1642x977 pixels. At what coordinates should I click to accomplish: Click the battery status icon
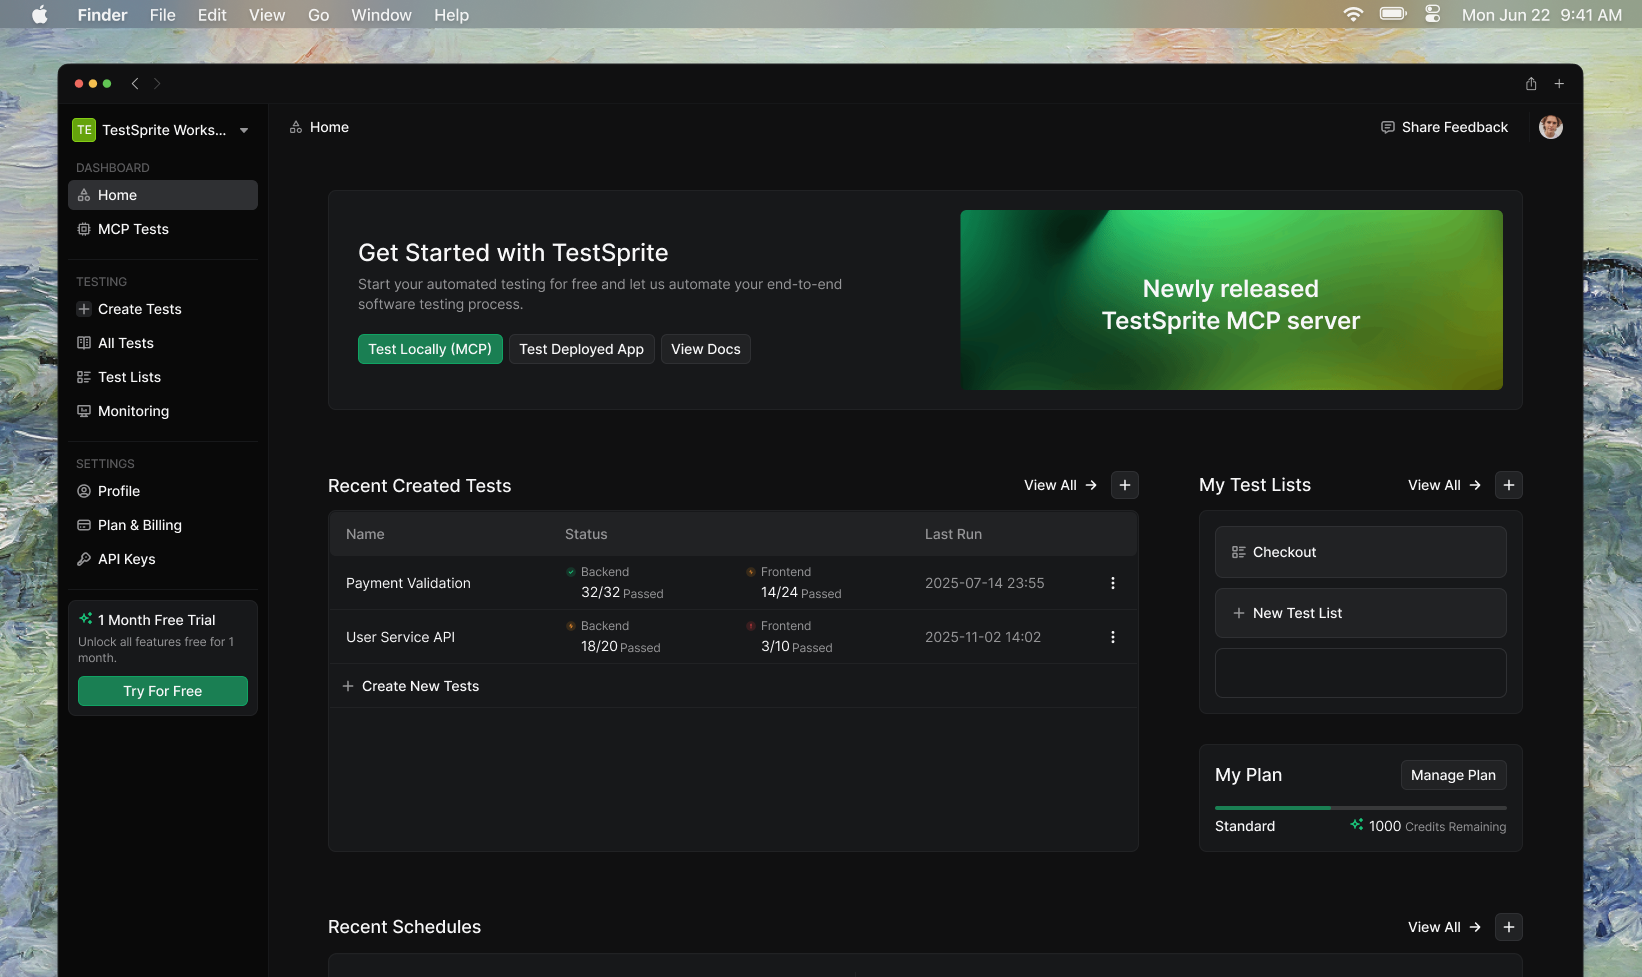(x=1393, y=14)
